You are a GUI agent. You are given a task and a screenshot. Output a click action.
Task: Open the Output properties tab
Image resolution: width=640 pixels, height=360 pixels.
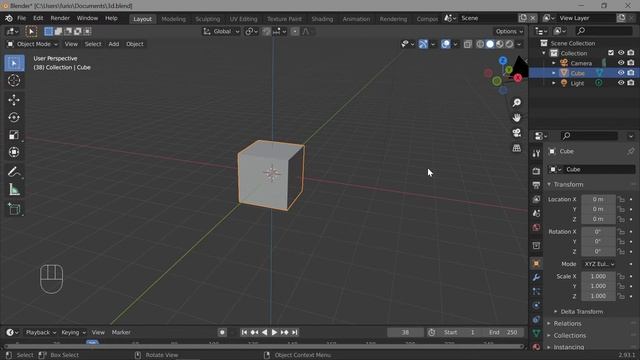click(536, 185)
